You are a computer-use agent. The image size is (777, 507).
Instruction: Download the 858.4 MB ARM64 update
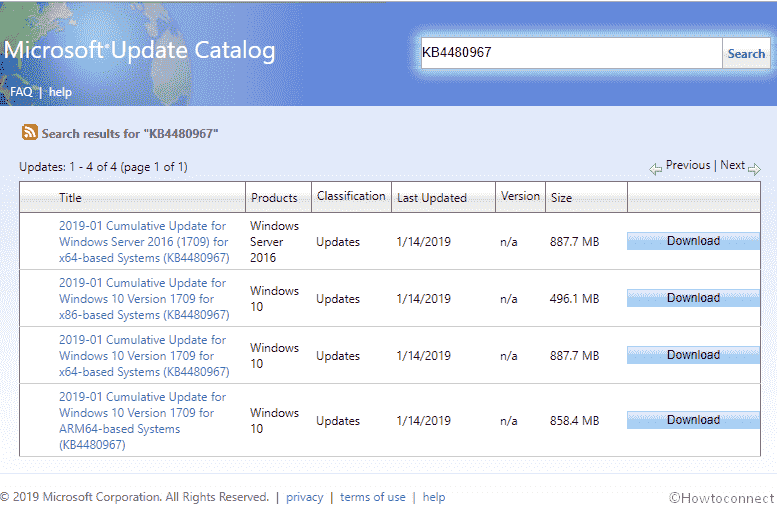(x=693, y=420)
